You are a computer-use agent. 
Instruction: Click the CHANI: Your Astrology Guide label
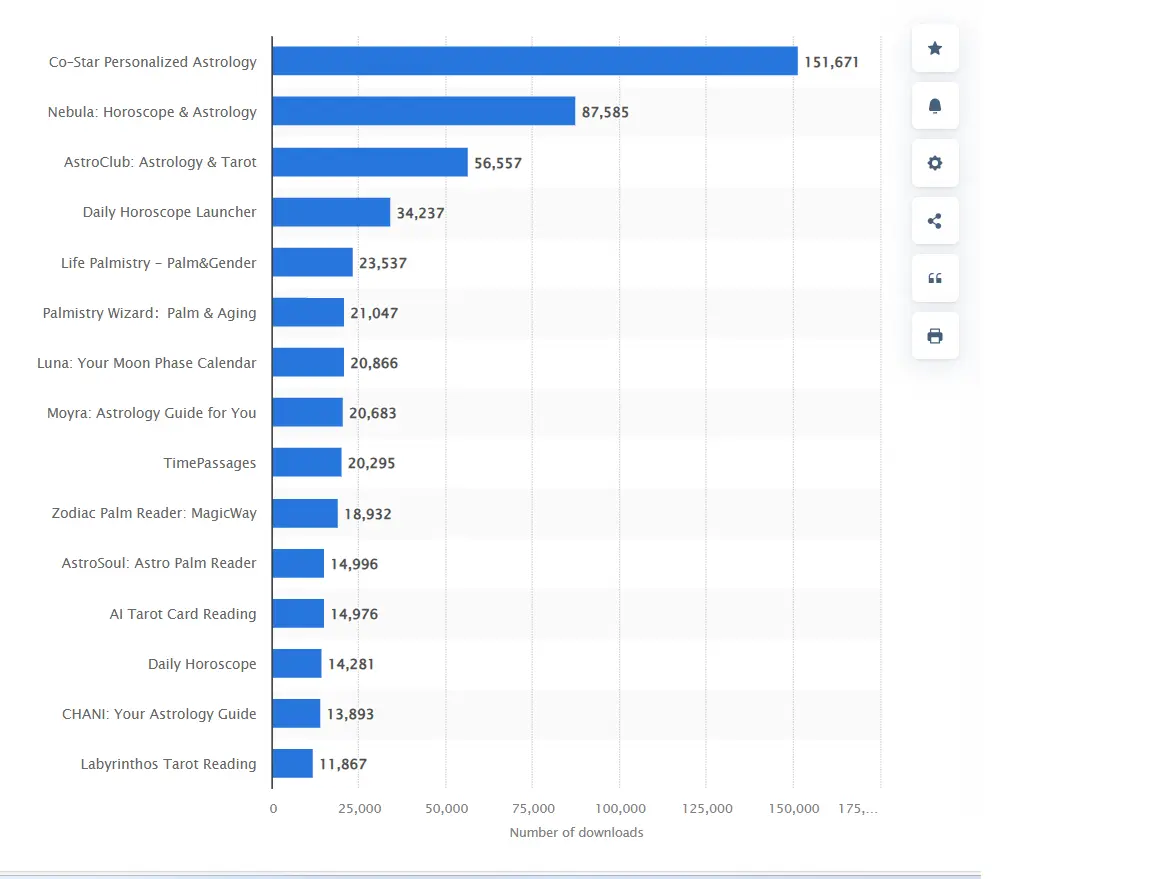(159, 714)
